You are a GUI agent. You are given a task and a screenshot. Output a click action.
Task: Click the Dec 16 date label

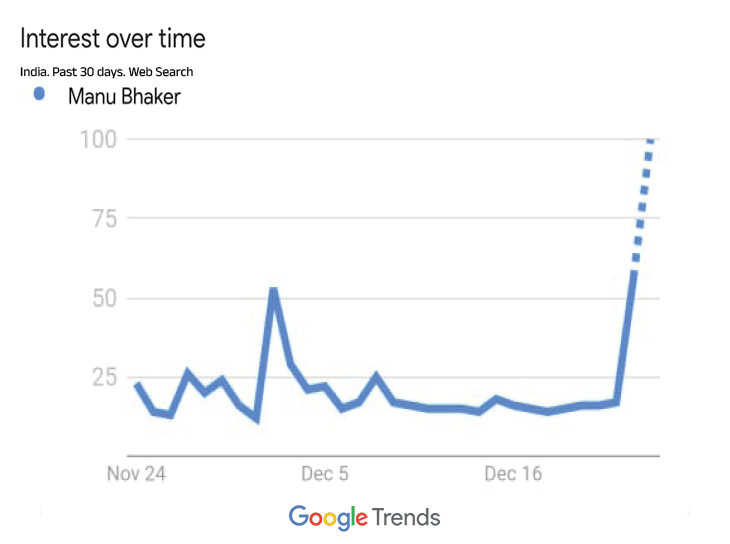pos(513,473)
